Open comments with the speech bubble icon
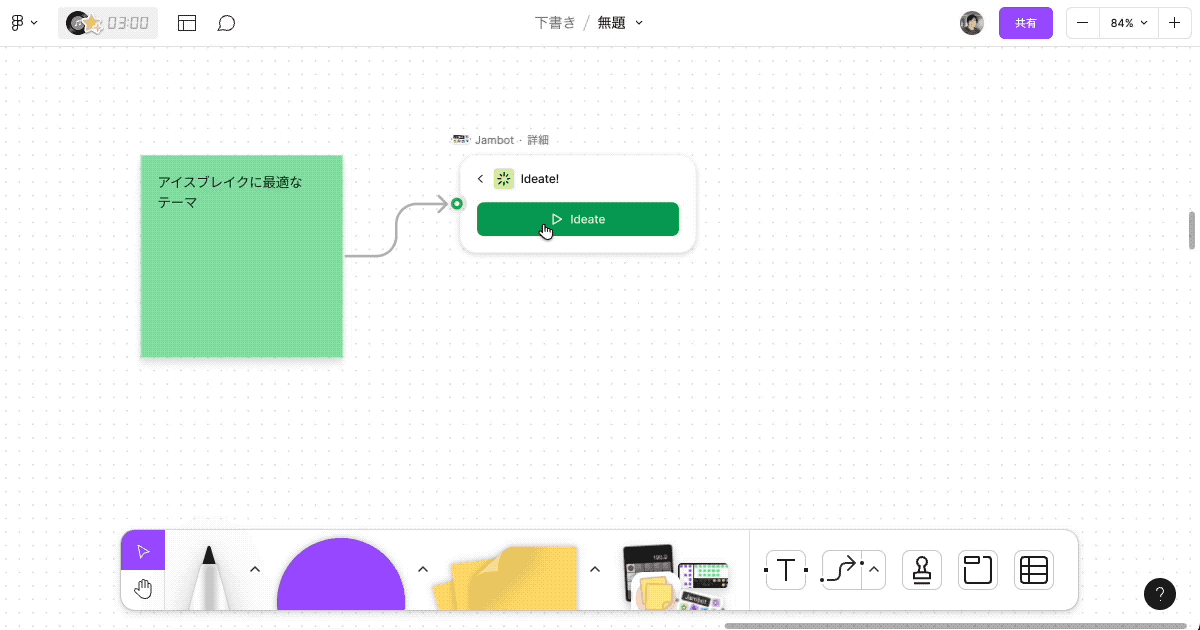1200x630 pixels. (x=227, y=22)
